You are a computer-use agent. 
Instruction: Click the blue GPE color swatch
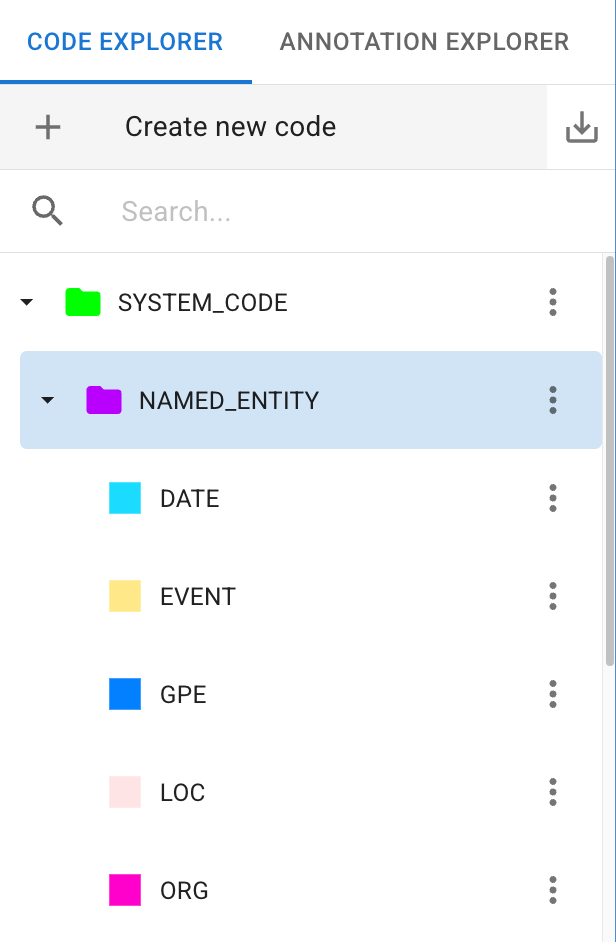point(125,694)
